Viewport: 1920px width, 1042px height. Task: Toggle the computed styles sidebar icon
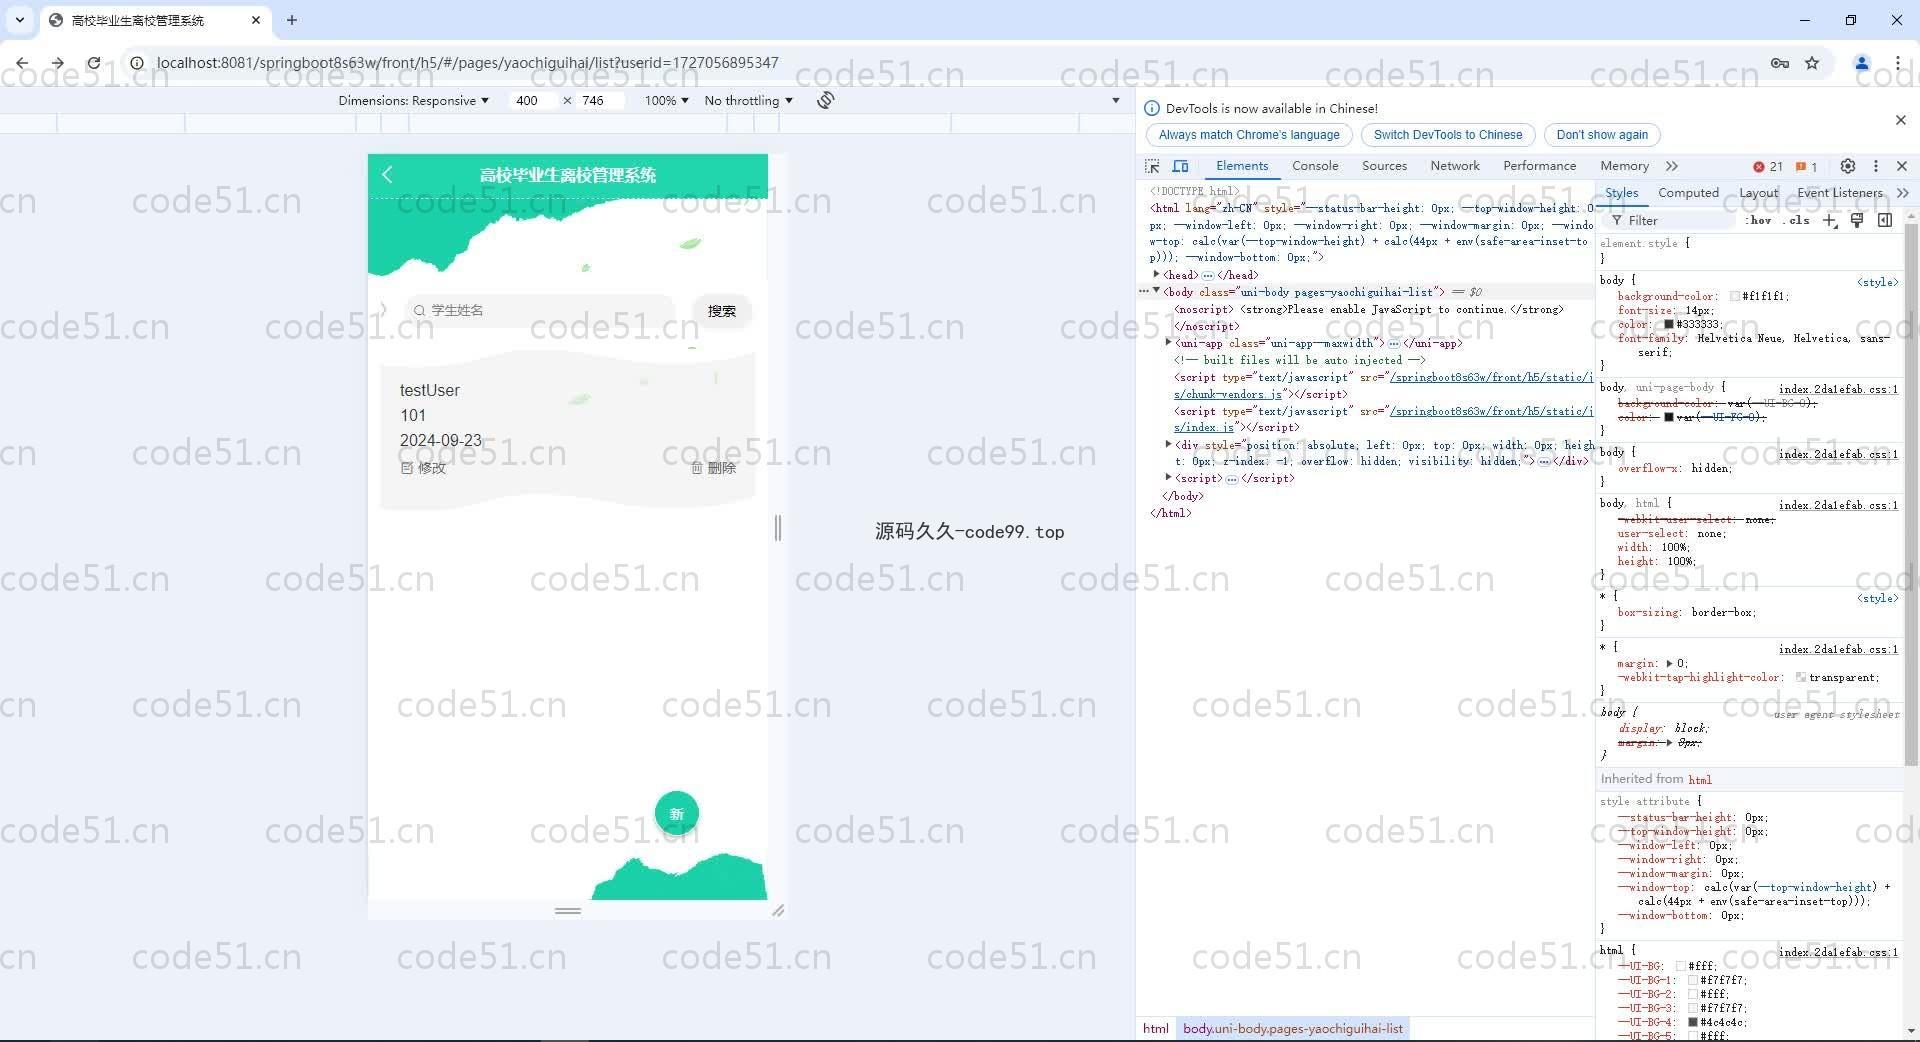pyautogui.click(x=1885, y=220)
